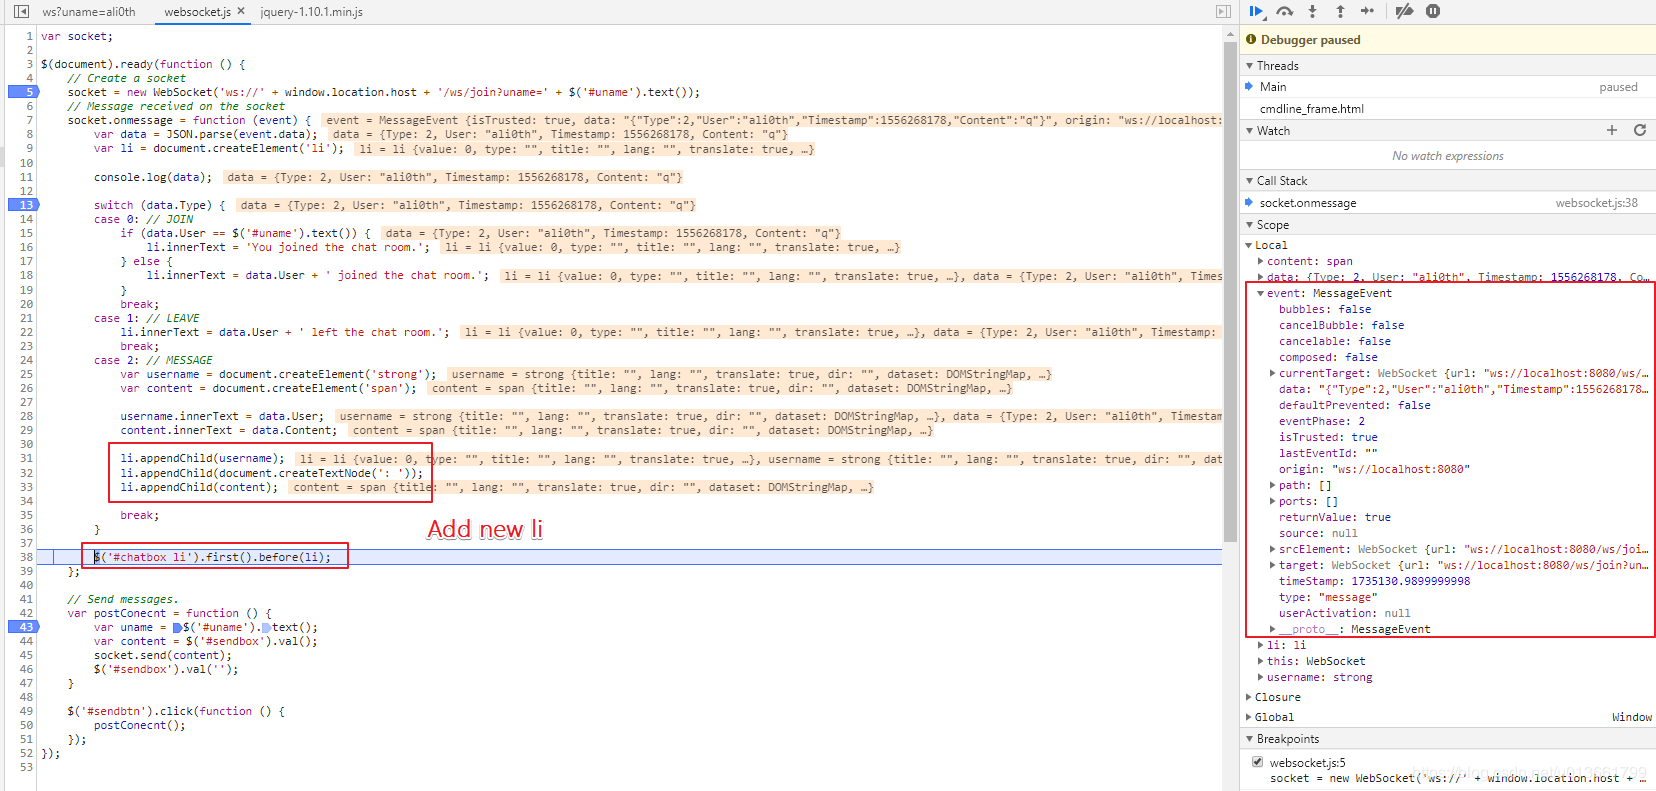This screenshot has width=1656, height=791.
Task: Click the type: "message" property
Action: (1327, 597)
